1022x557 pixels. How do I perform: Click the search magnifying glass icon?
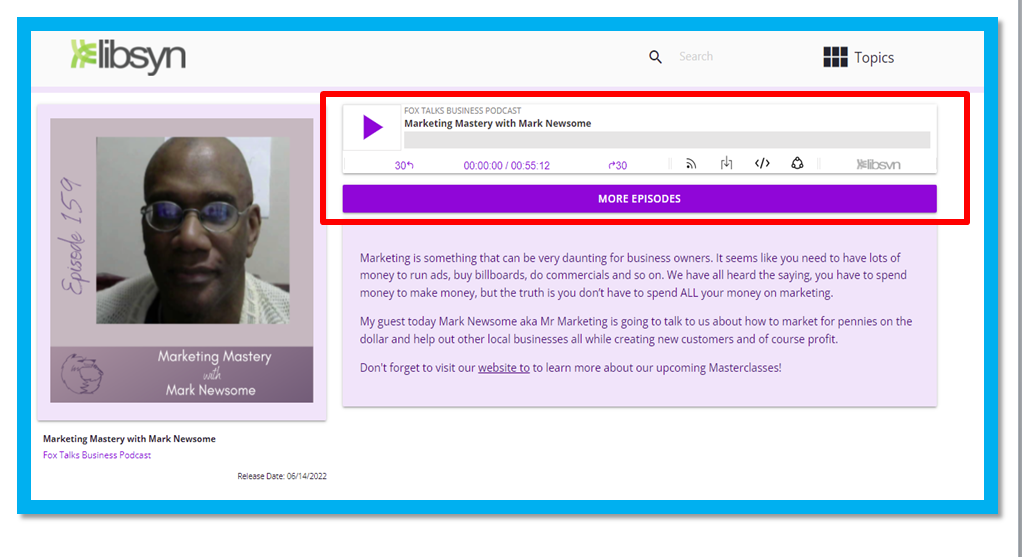[x=655, y=57]
